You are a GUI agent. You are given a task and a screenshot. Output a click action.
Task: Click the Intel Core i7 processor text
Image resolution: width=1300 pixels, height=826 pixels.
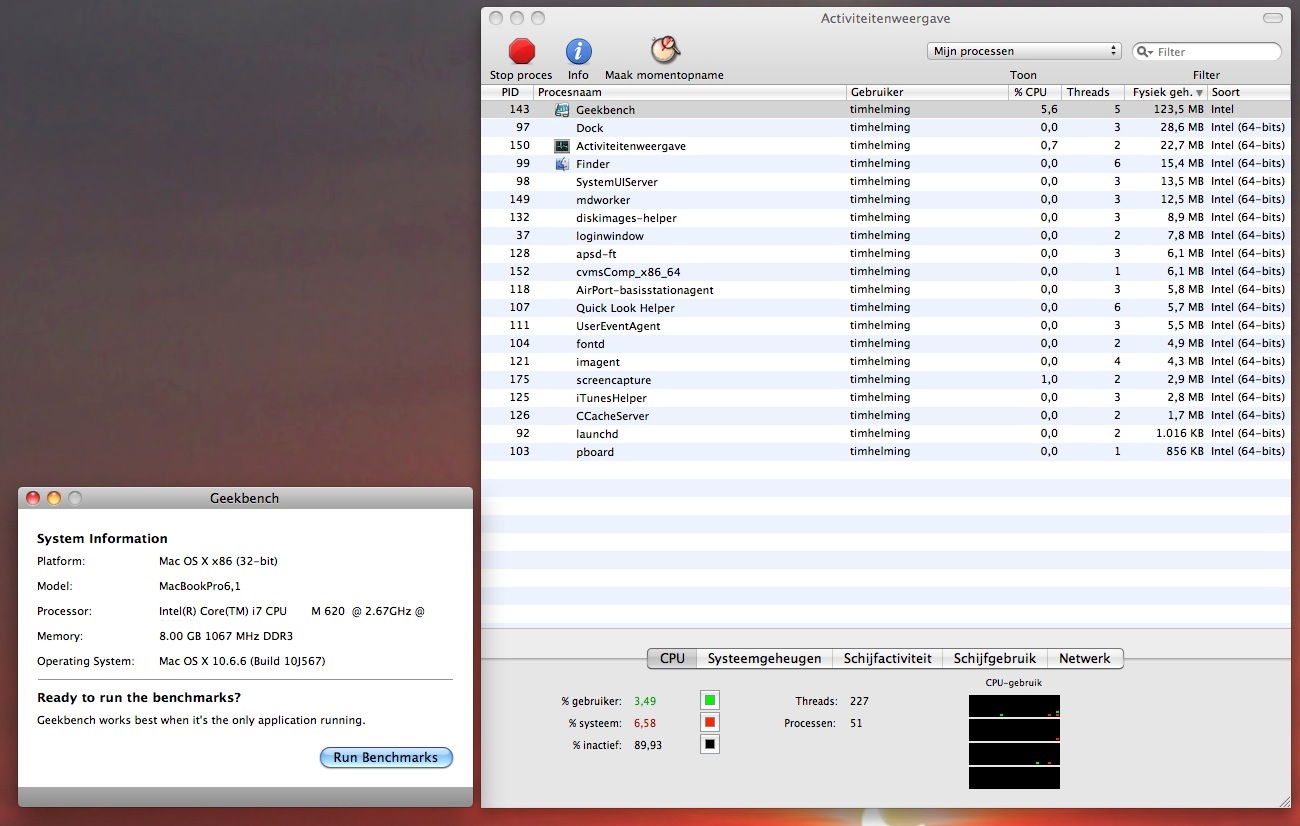(x=292, y=611)
